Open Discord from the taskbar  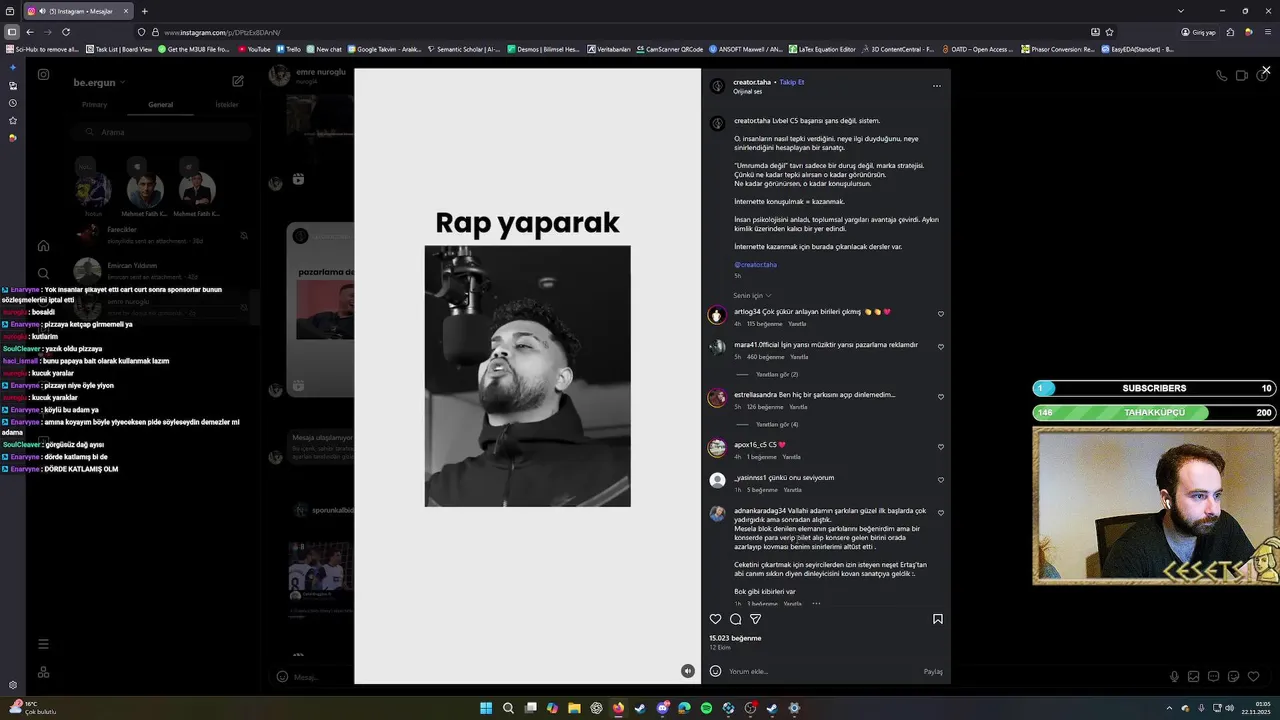point(662,708)
